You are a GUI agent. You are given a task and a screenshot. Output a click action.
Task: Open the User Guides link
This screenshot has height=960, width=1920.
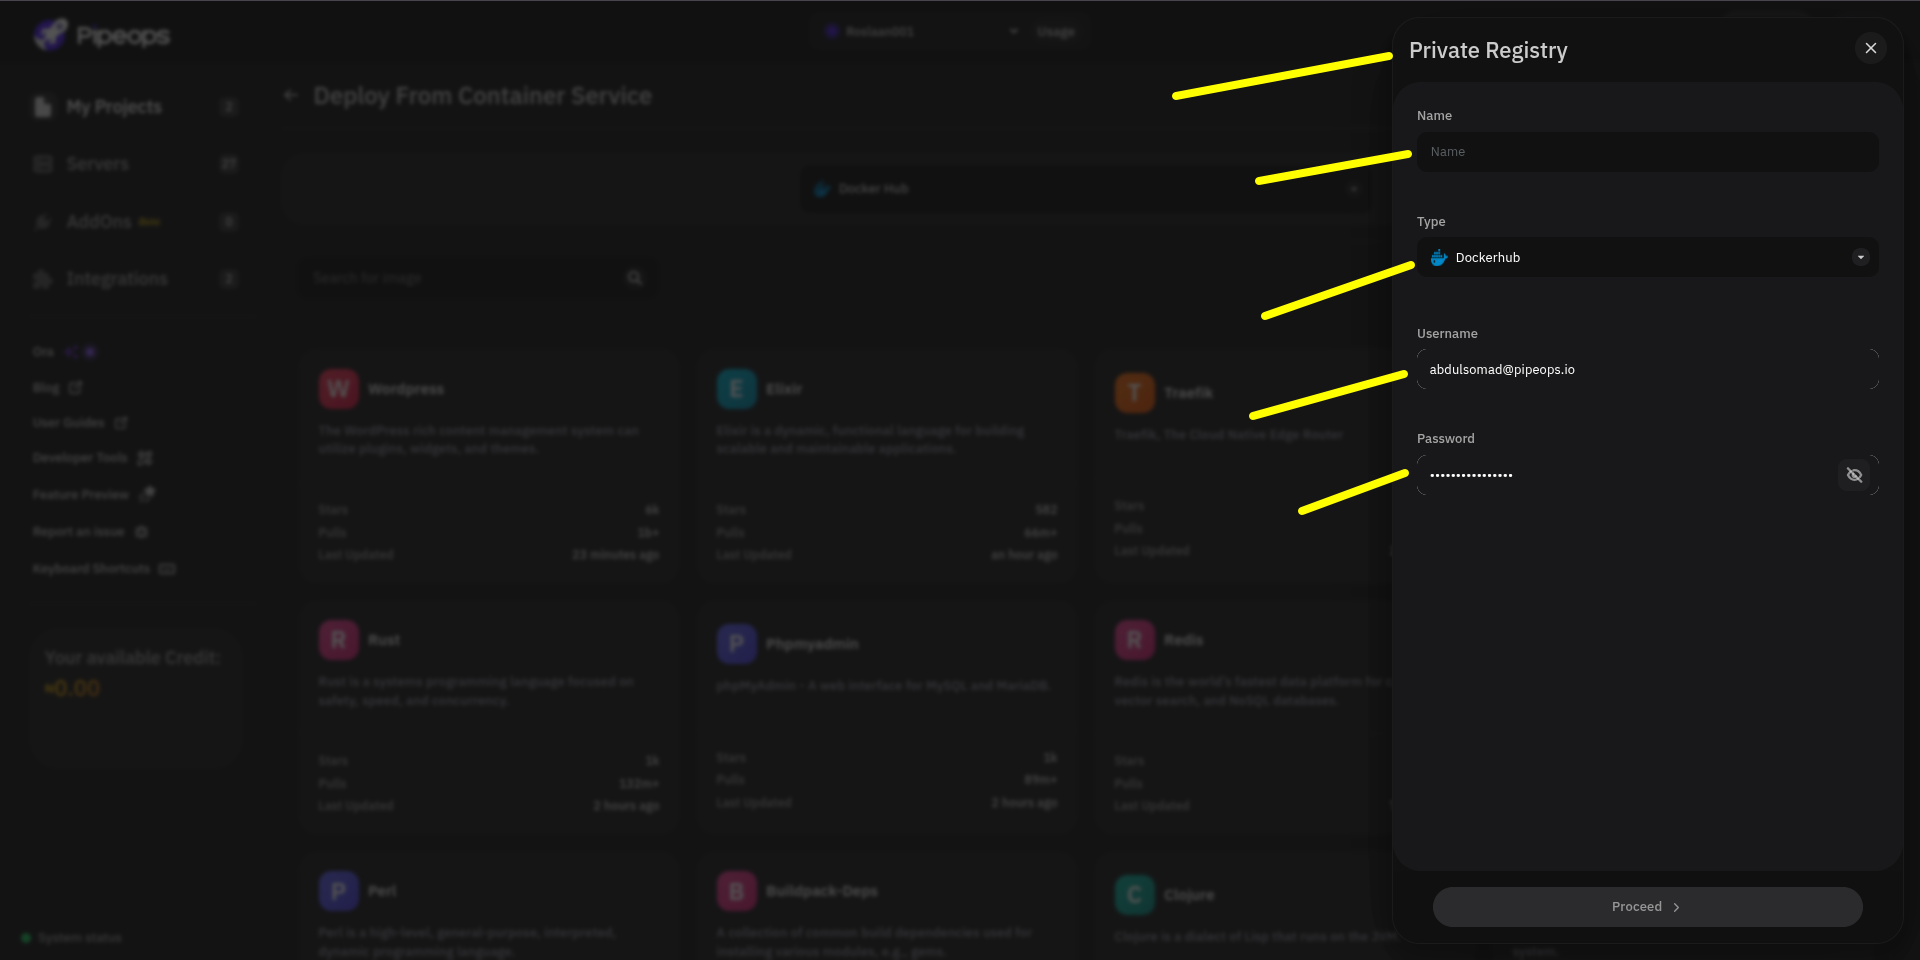pyautogui.click(x=80, y=423)
